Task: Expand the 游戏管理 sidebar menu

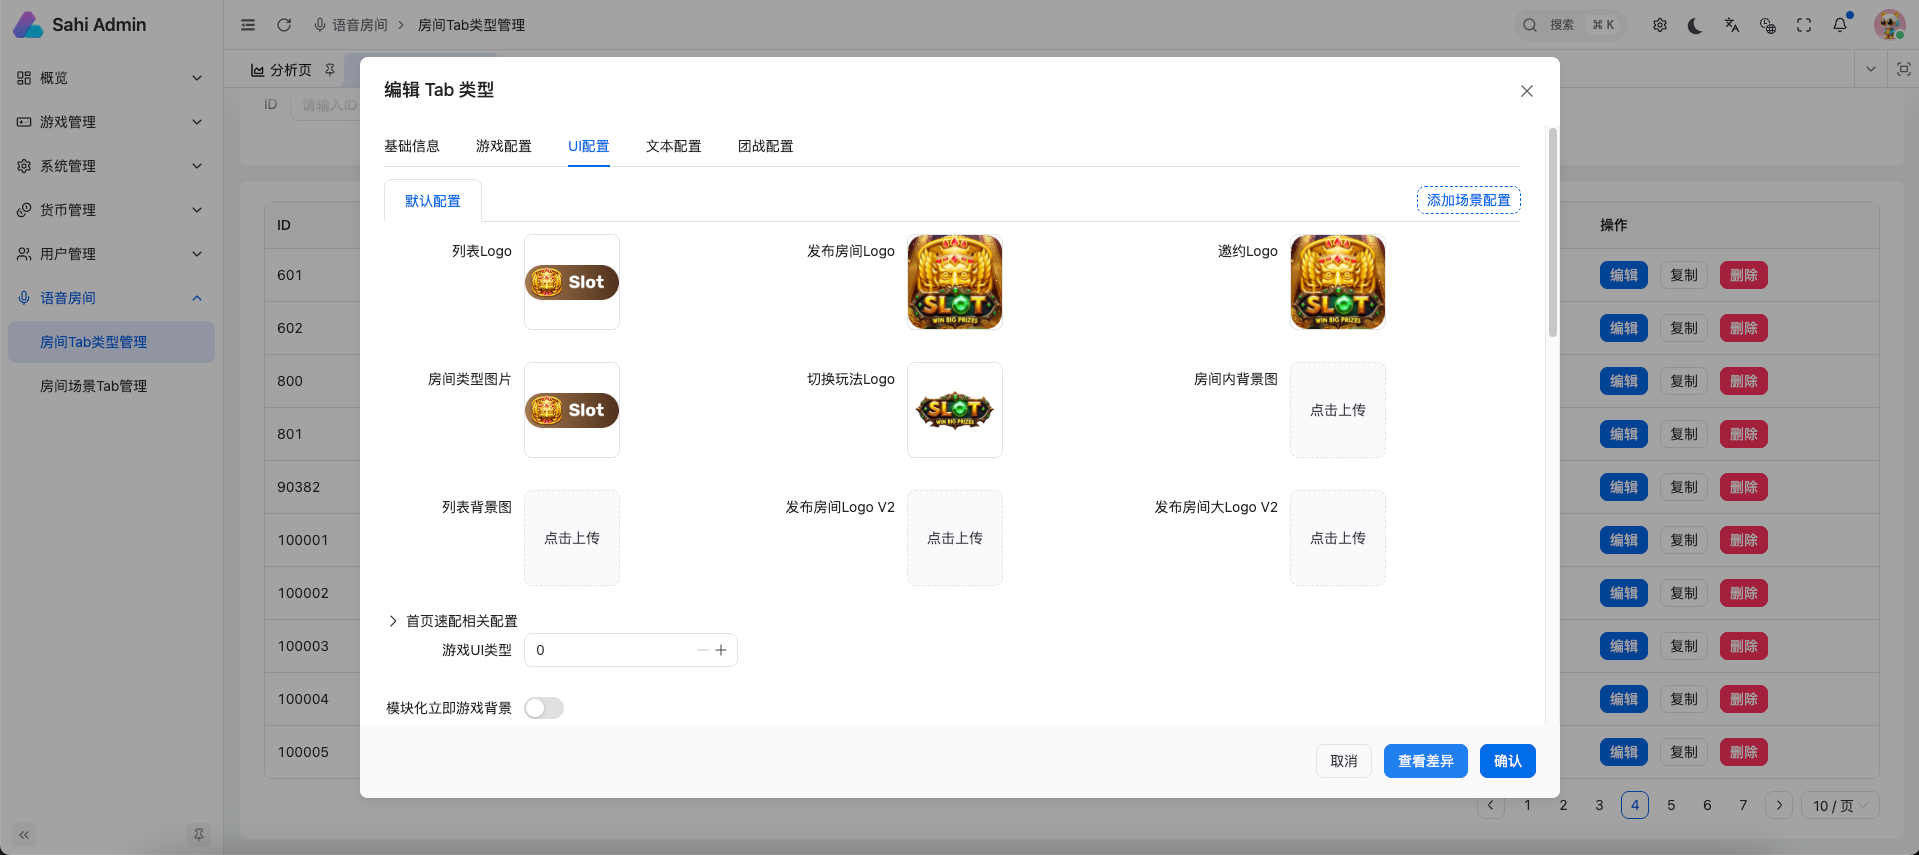Action: coord(110,122)
